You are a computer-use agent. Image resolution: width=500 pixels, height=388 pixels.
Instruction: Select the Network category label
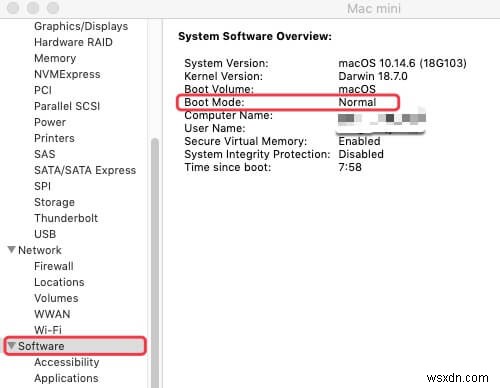coord(40,250)
